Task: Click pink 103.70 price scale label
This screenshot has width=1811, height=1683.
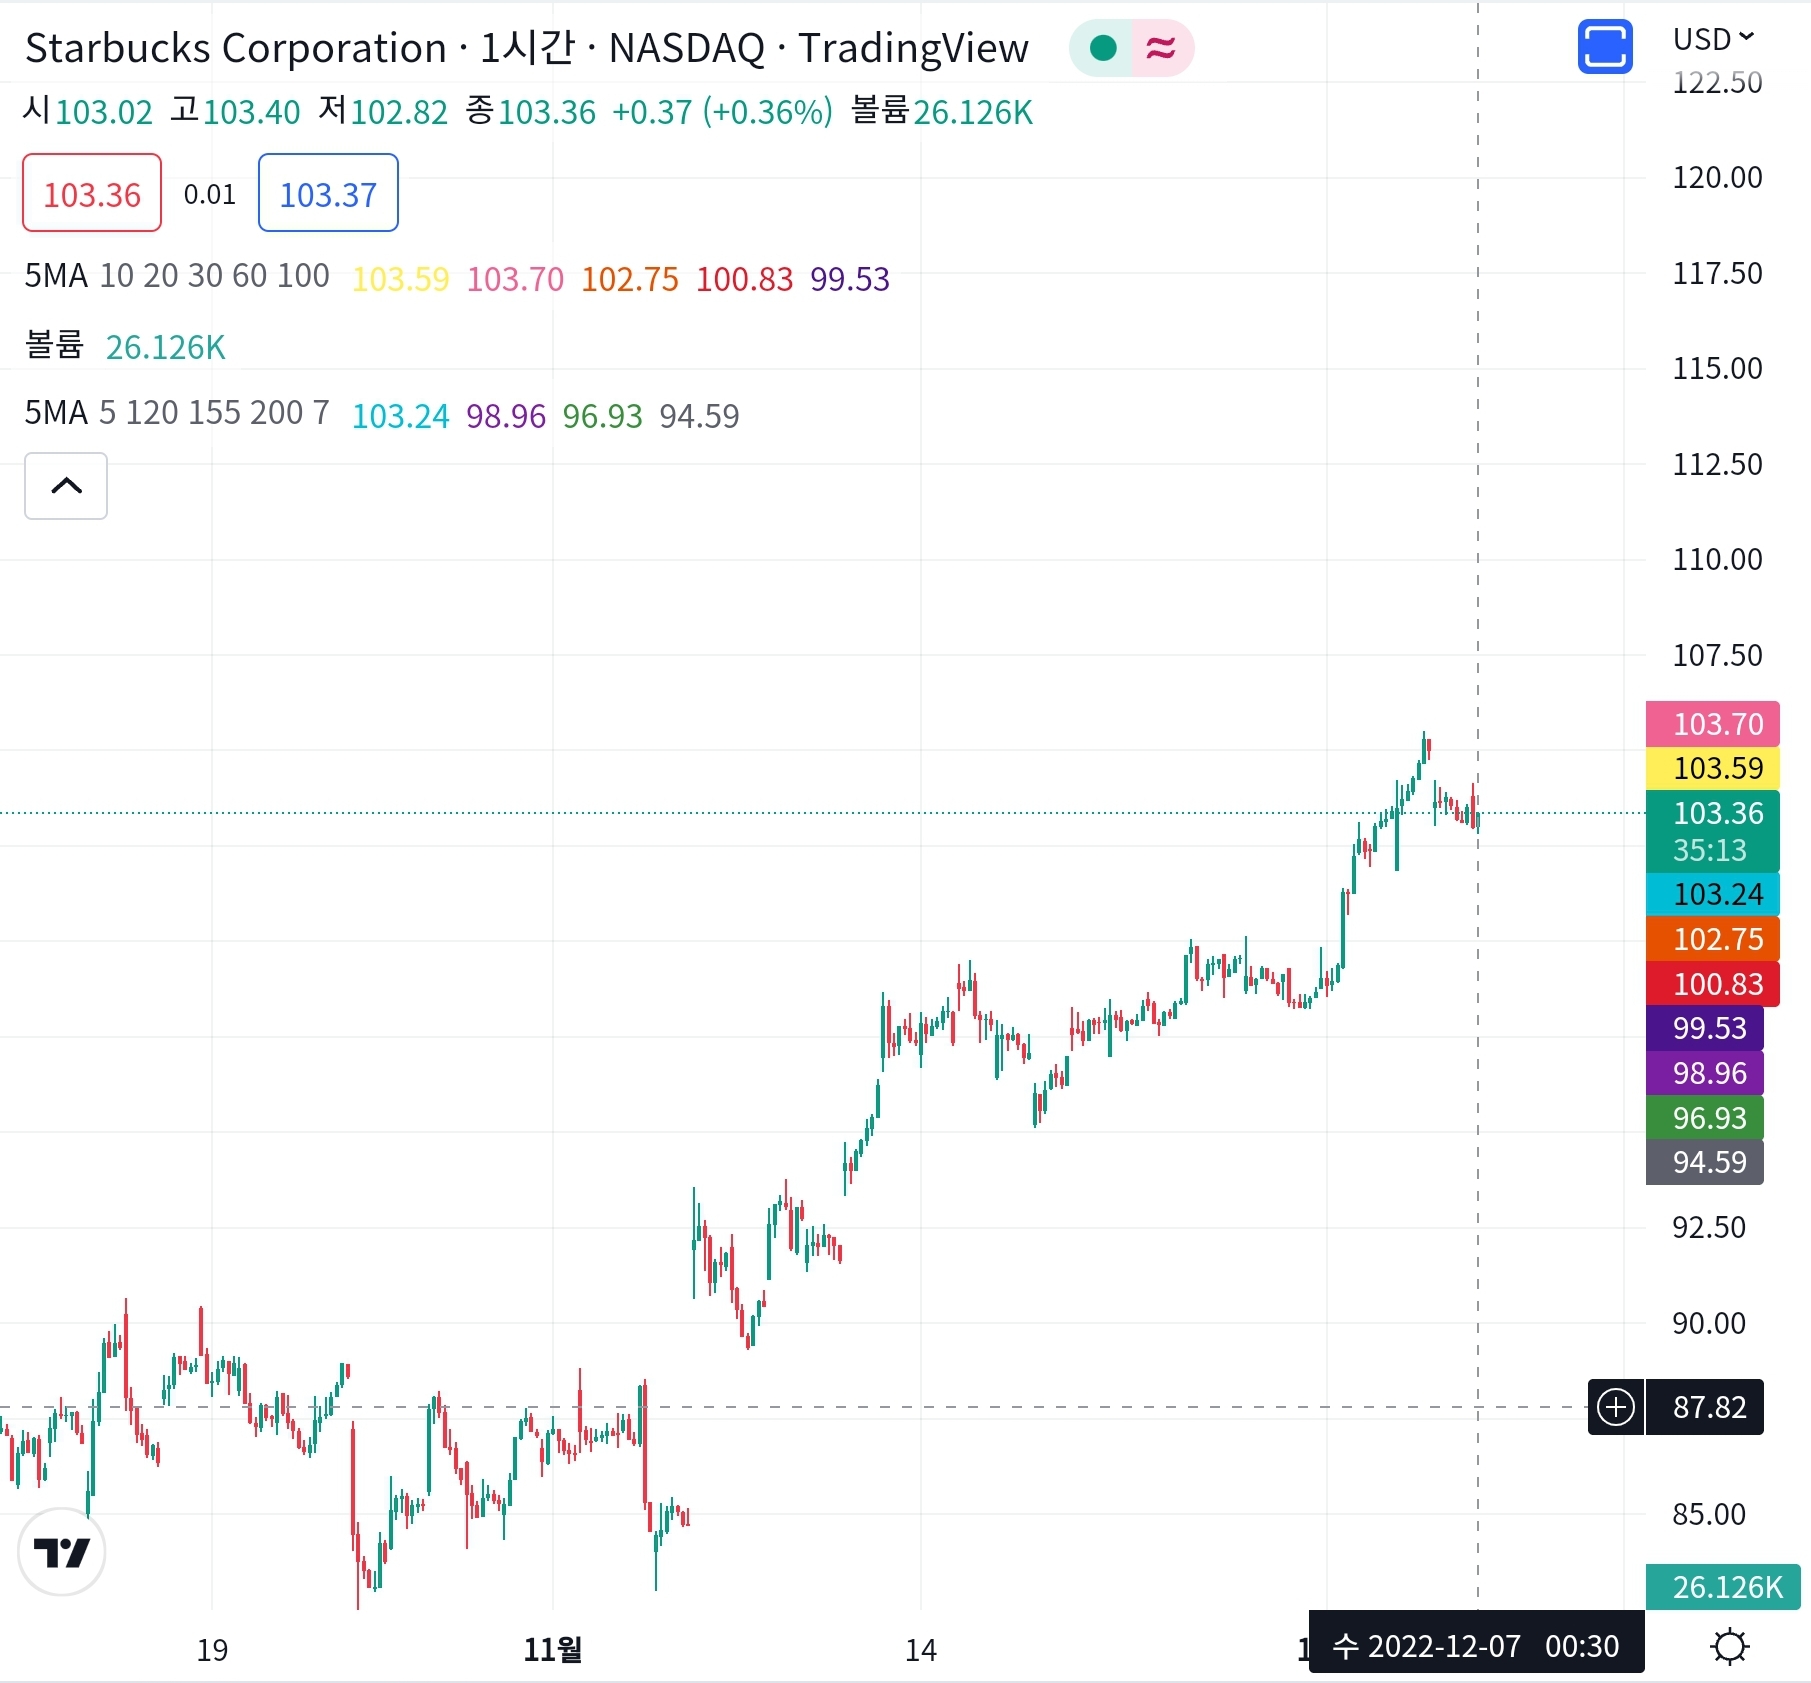Action: [1713, 724]
